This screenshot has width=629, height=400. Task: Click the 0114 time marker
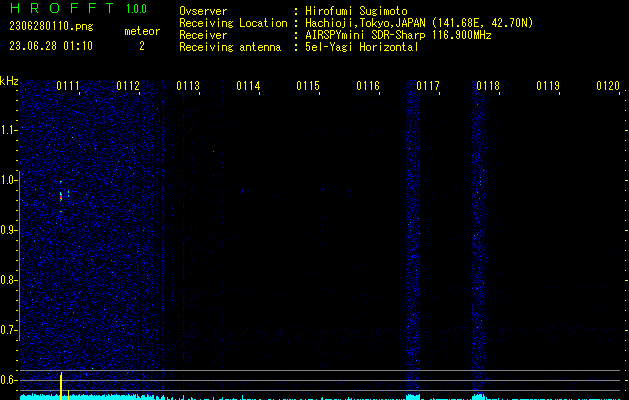(248, 86)
